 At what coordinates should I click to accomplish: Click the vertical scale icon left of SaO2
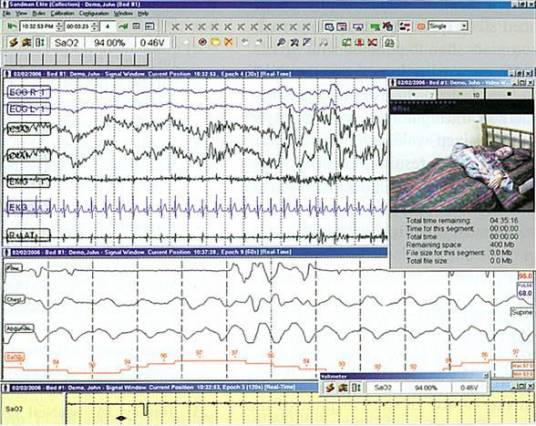[40, 43]
